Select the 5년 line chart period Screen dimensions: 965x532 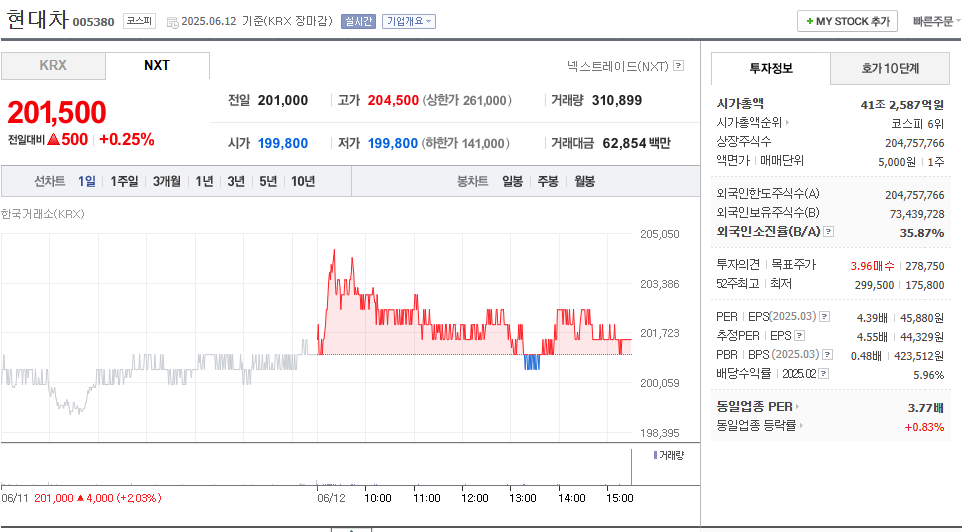268,181
